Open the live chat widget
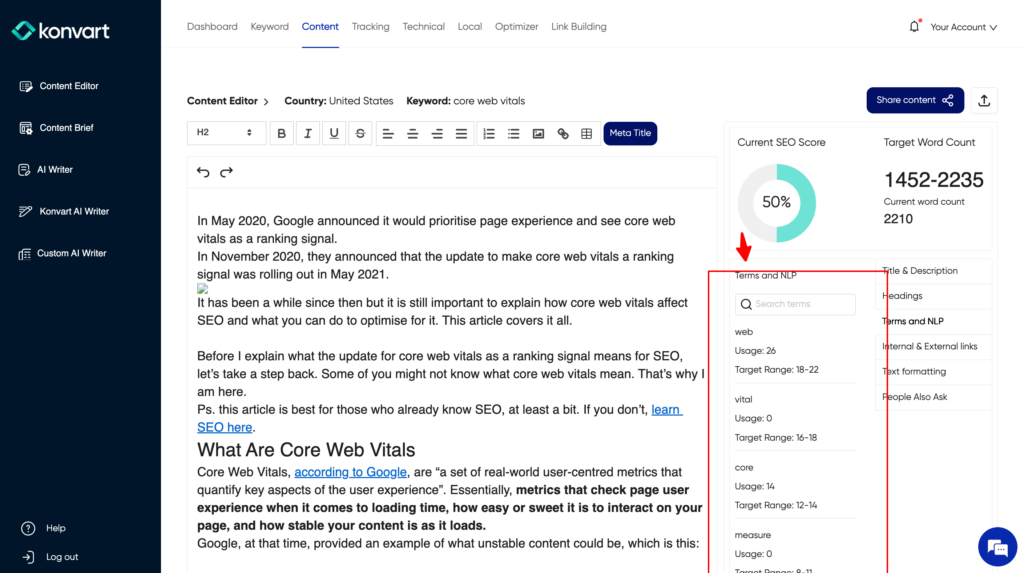The width and height of the screenshot is (1024, 573). 996,546
